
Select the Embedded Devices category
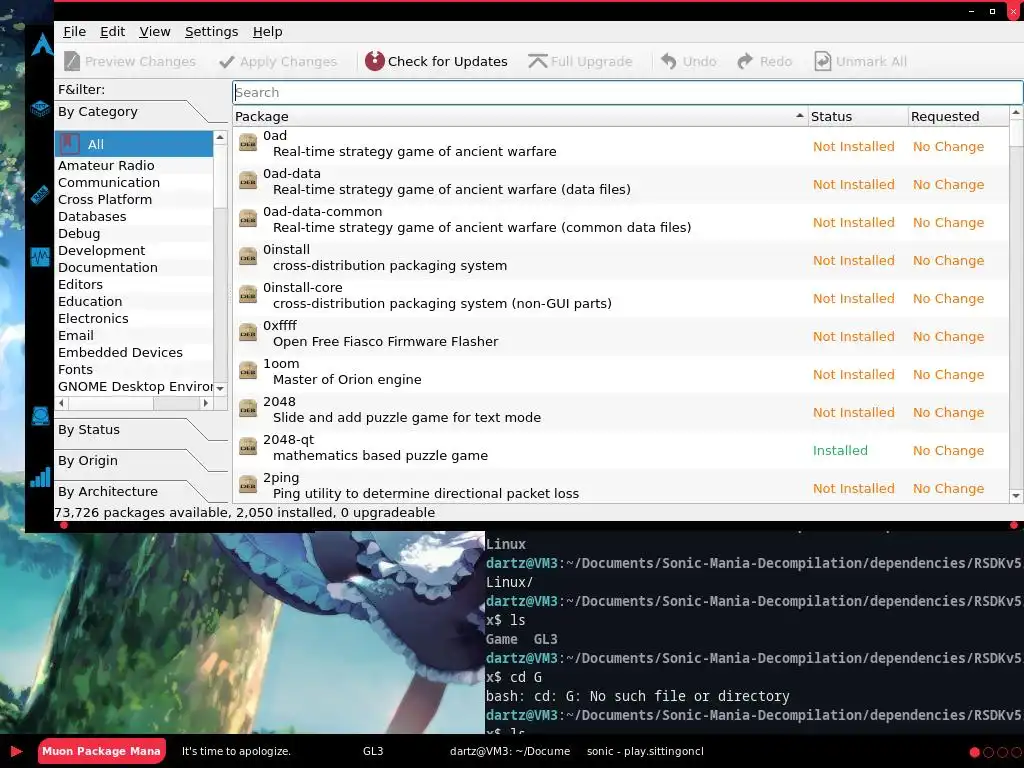(134, 352)
